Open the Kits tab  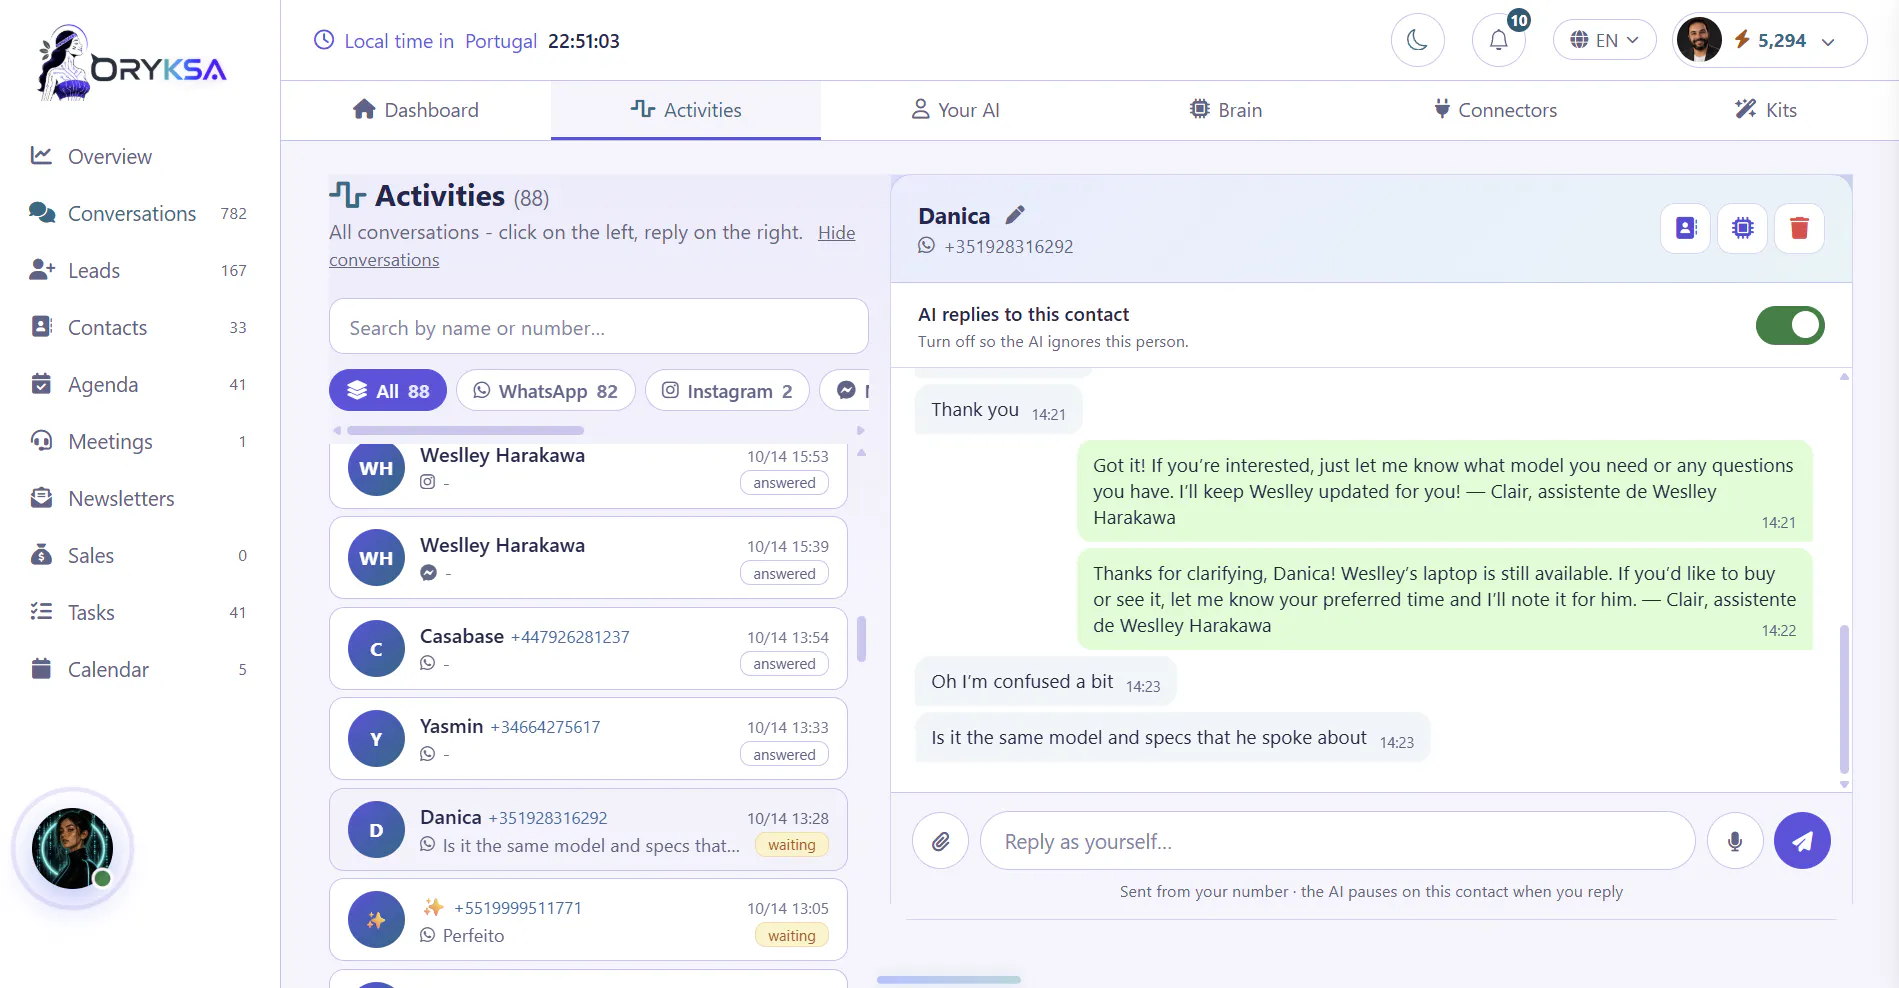point(1765,110)
